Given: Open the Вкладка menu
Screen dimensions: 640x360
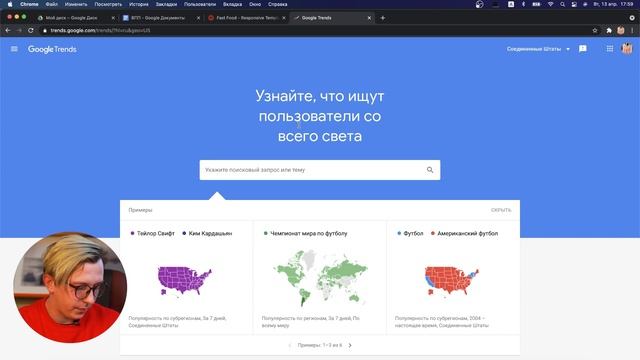Looking at the screenshot, I should pyautogui.click(x=233, y=4).
